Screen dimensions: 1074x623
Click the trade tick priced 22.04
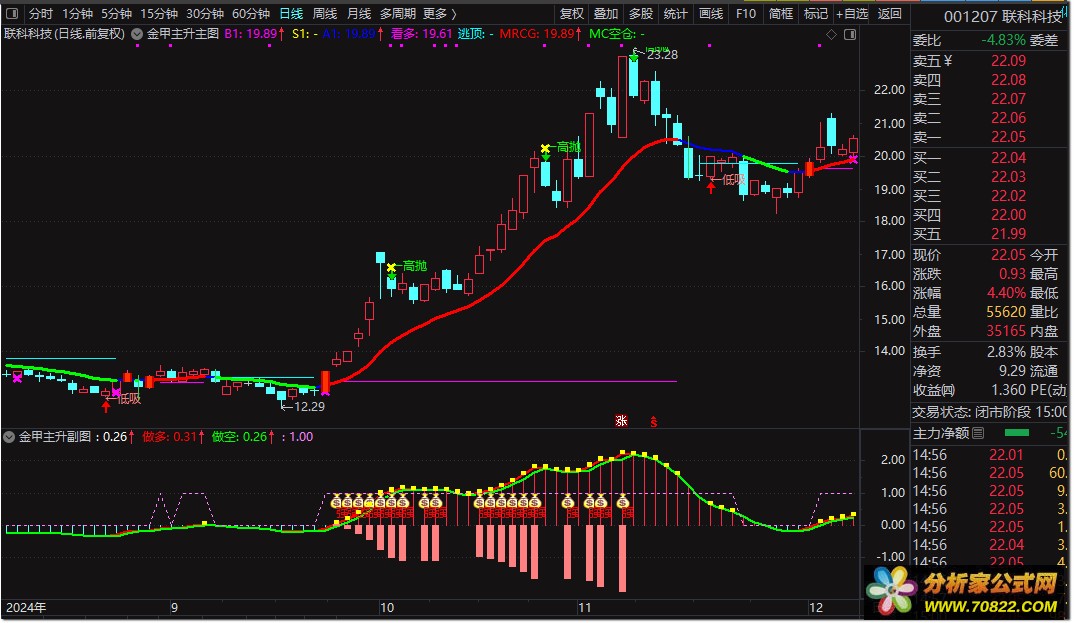[x=1006, y=545]
